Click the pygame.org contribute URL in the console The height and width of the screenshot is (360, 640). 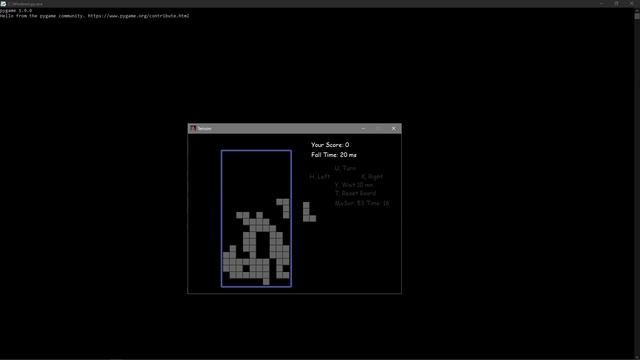pyautogui.click(x=138, y=16)
